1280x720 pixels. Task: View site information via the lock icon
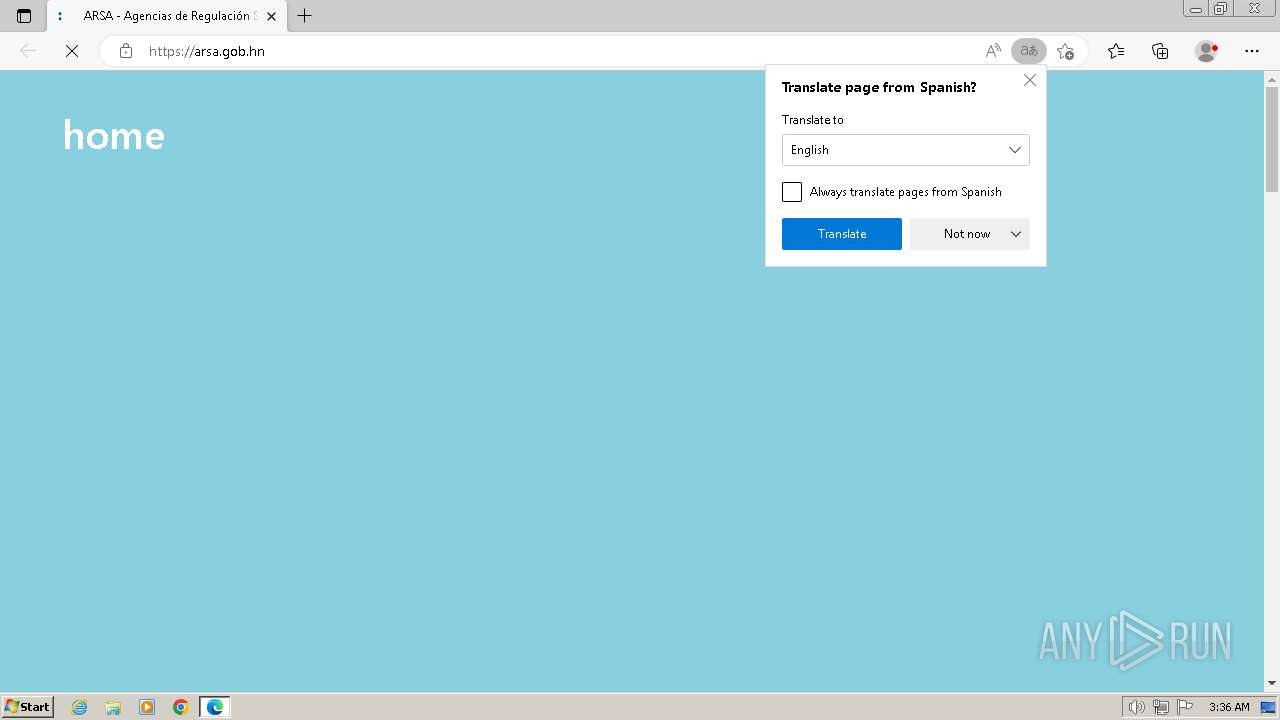(x=126, y=51)
